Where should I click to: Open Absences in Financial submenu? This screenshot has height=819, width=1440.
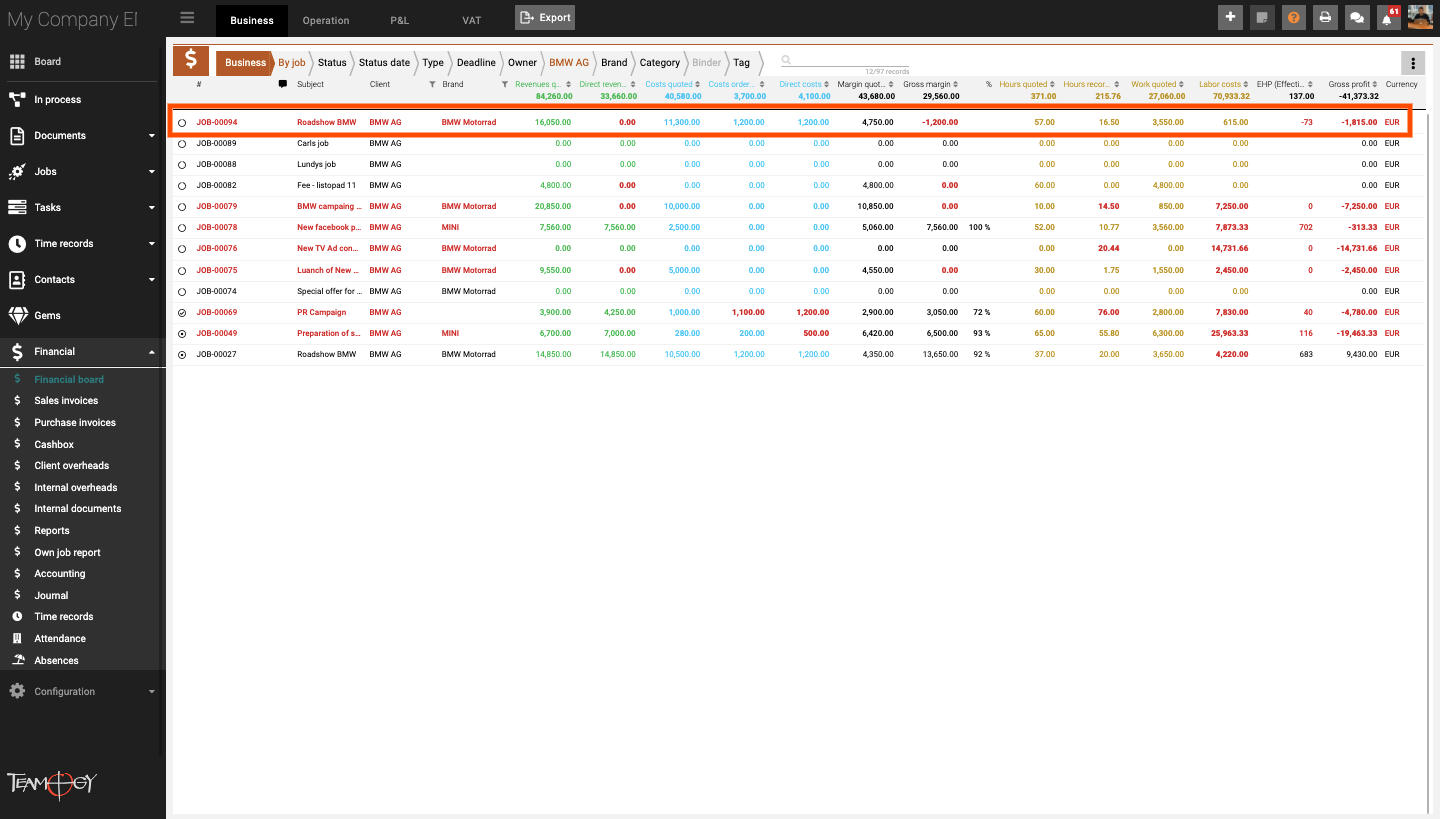tap(56, 660)
